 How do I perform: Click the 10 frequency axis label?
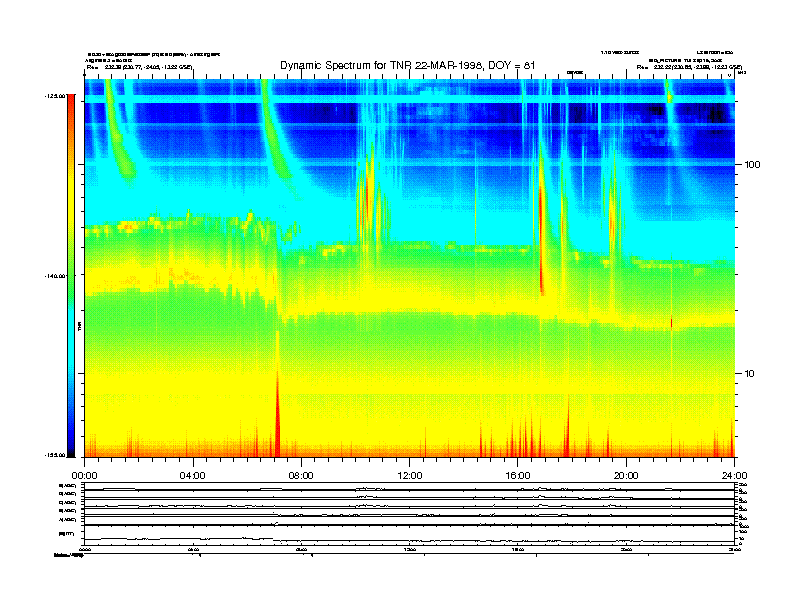[x=750, y=374]
